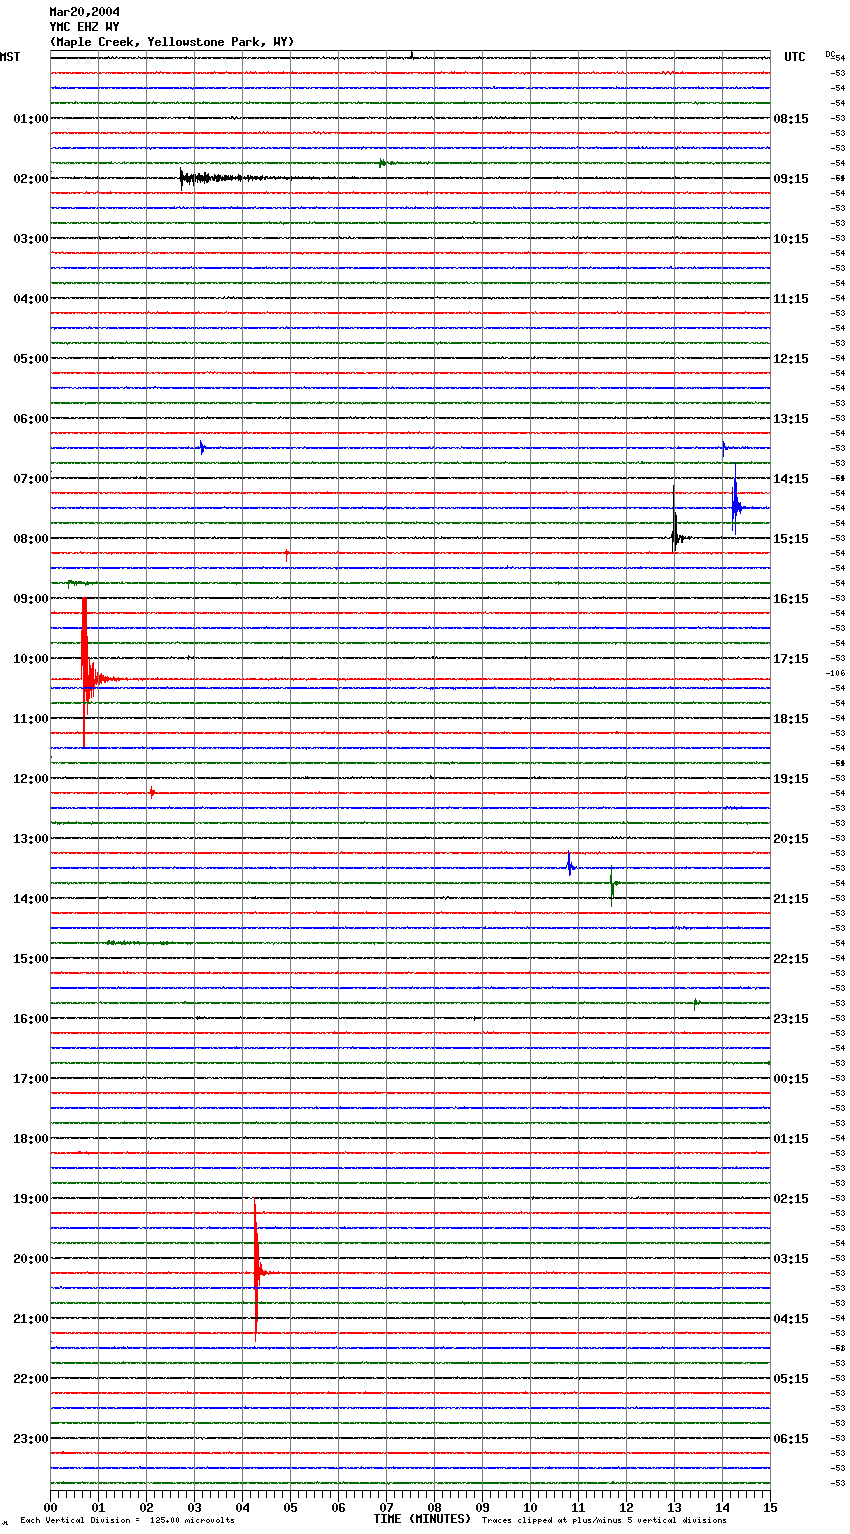Screen dimensions: 850x1534
Task: Click minute 03 tick label on bottom axis
Action: tap(194, 1507)
